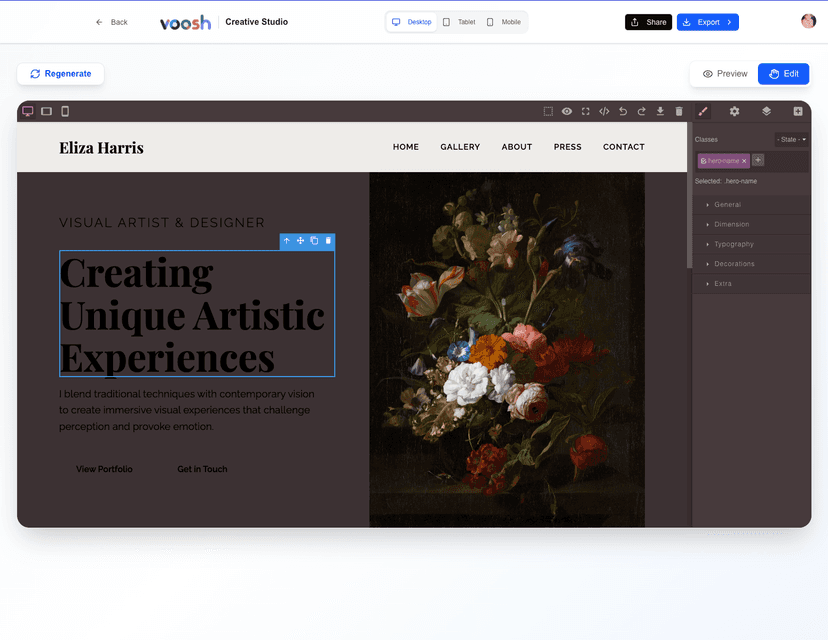Open the State dropdown
This screenshot has height=640, width=828.
(x=791, y=139)
